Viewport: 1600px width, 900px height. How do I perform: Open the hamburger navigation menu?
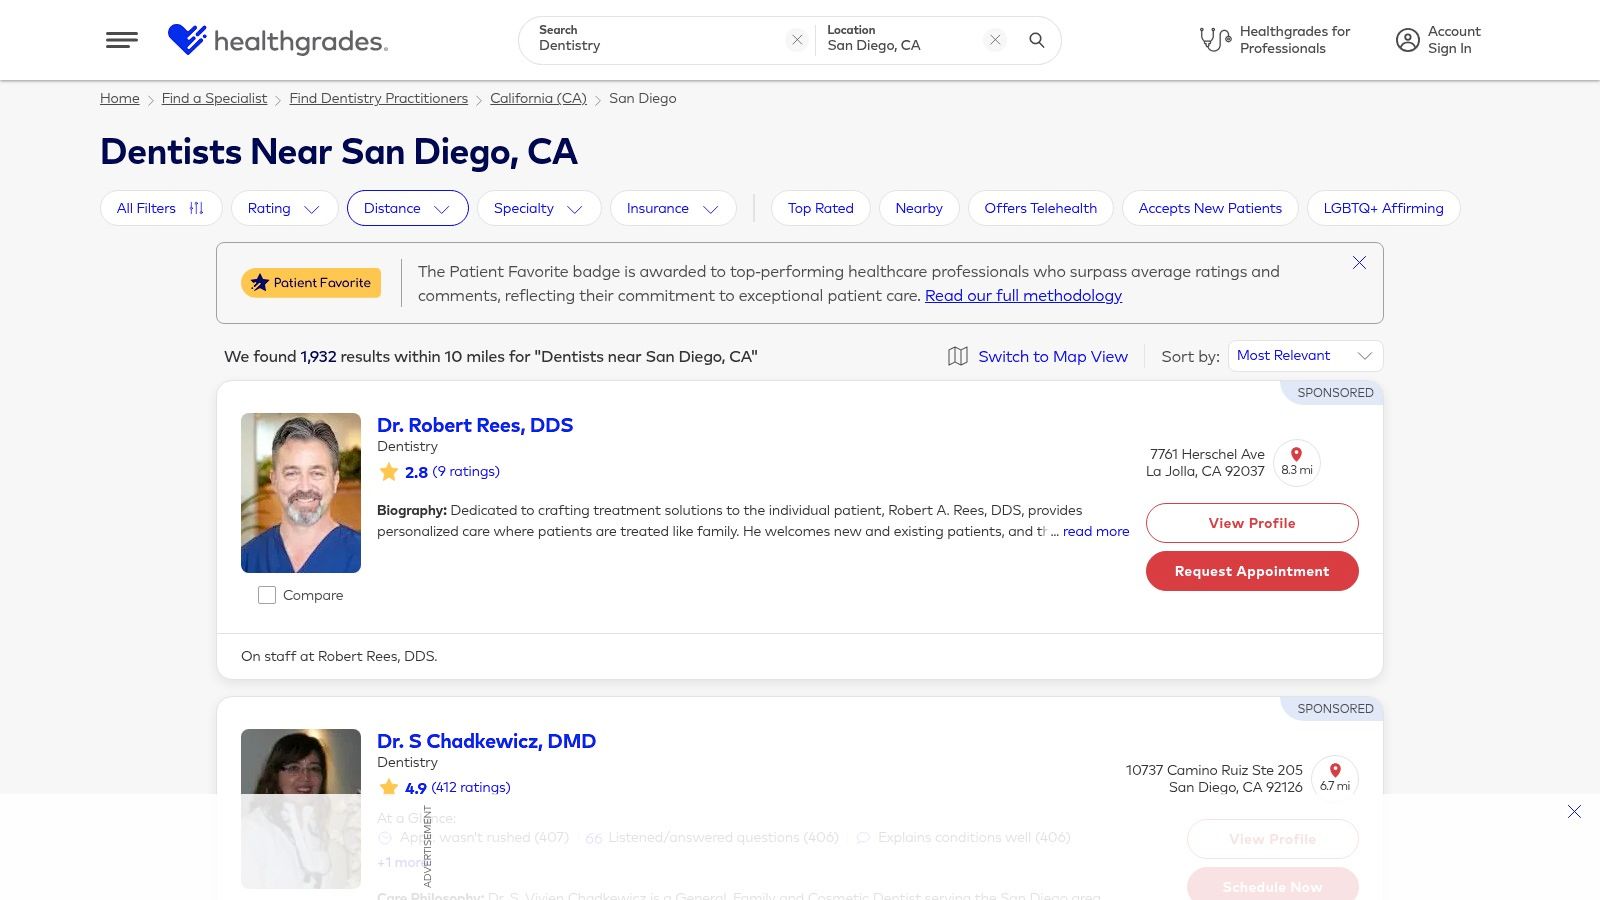121,40
